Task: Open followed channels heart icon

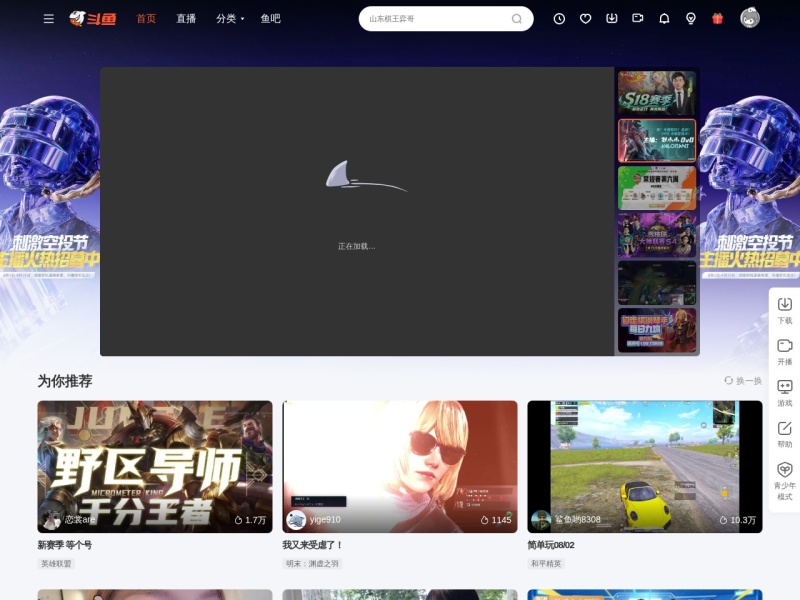Action: pos(585,19)
